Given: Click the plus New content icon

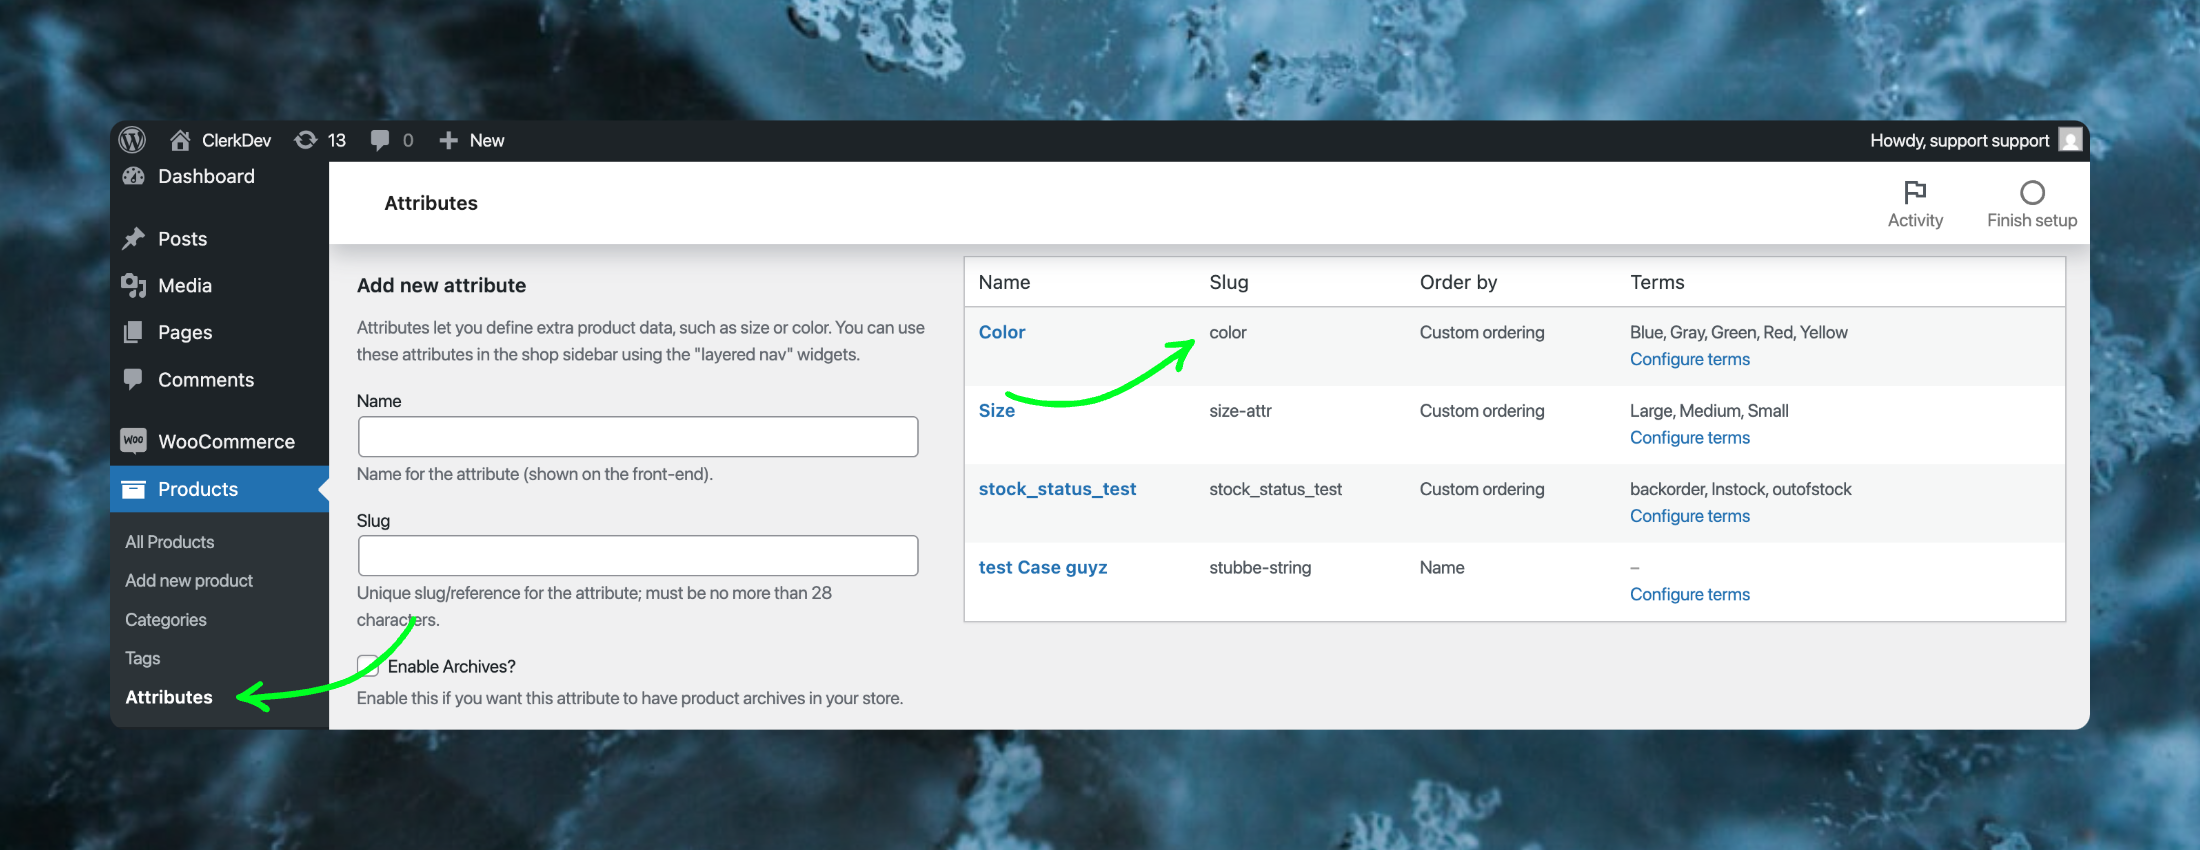Looking at the screenshot, I should coord(449,140).
